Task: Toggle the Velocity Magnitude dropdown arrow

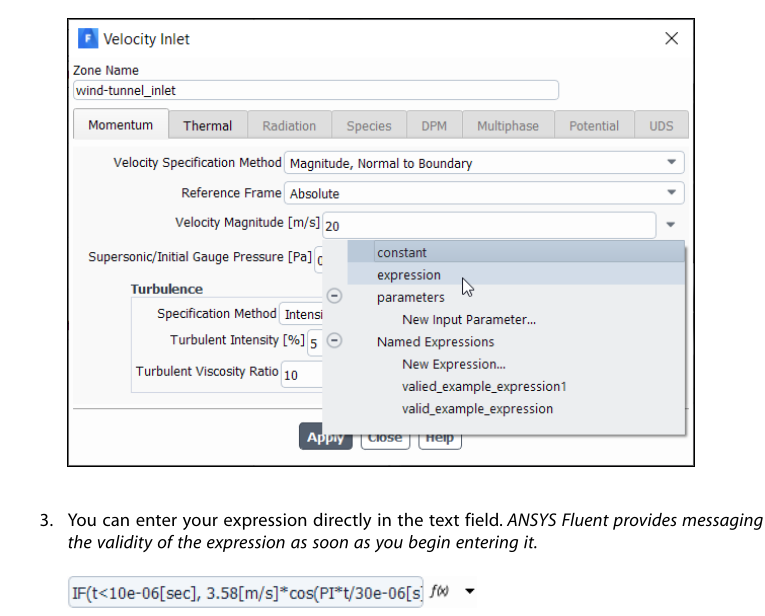Action: (x=671, y=225)
